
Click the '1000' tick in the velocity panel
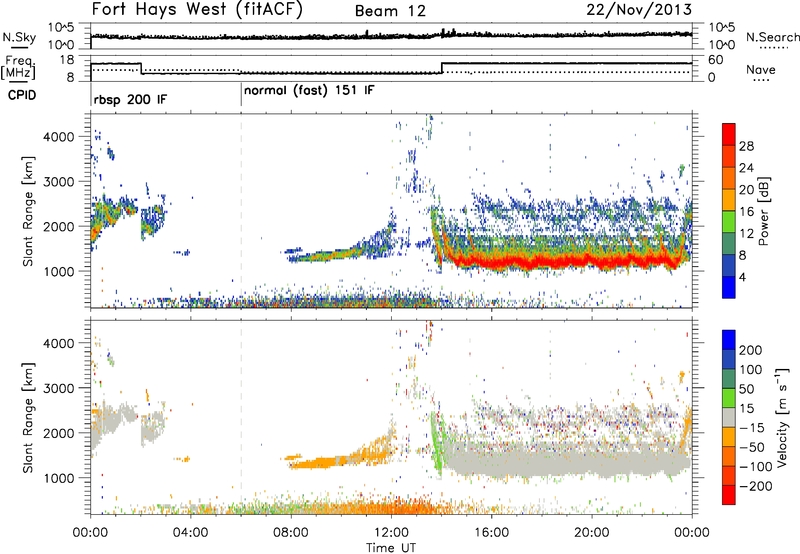(x=59, y=478)
